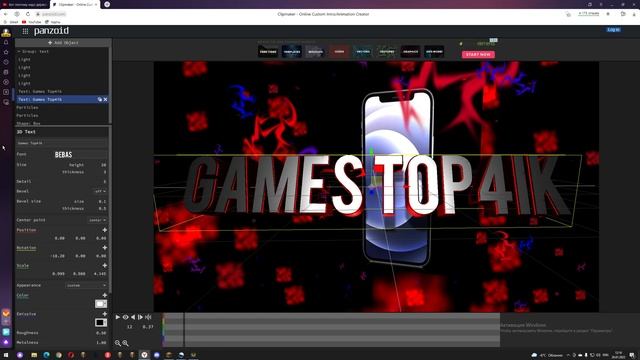Open the Appearance custom dropdown
Viewport: 640px width, 360px height.
pyautogui.click(x=86, y=285)
